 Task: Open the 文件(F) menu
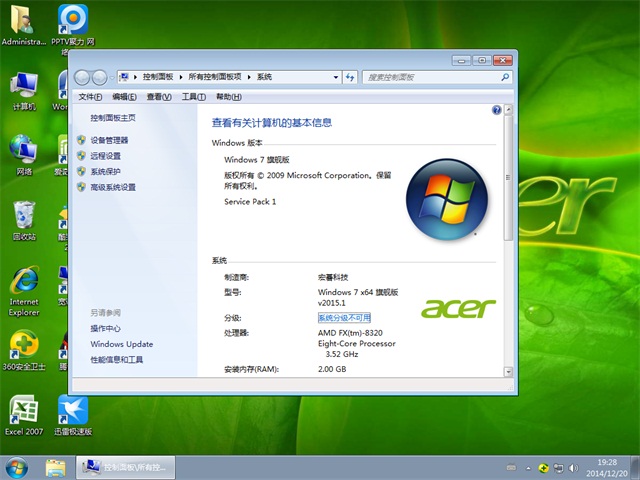pos(90,97)
